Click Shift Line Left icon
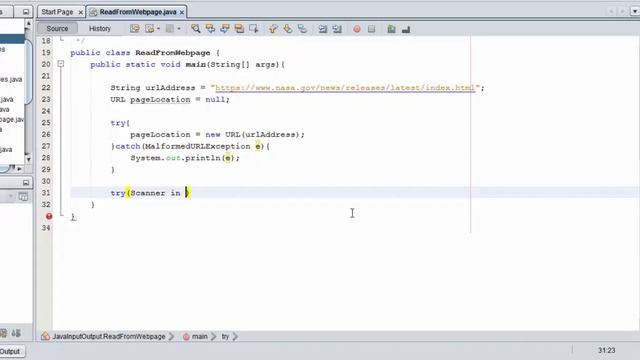640x360 pixels. 322,29
